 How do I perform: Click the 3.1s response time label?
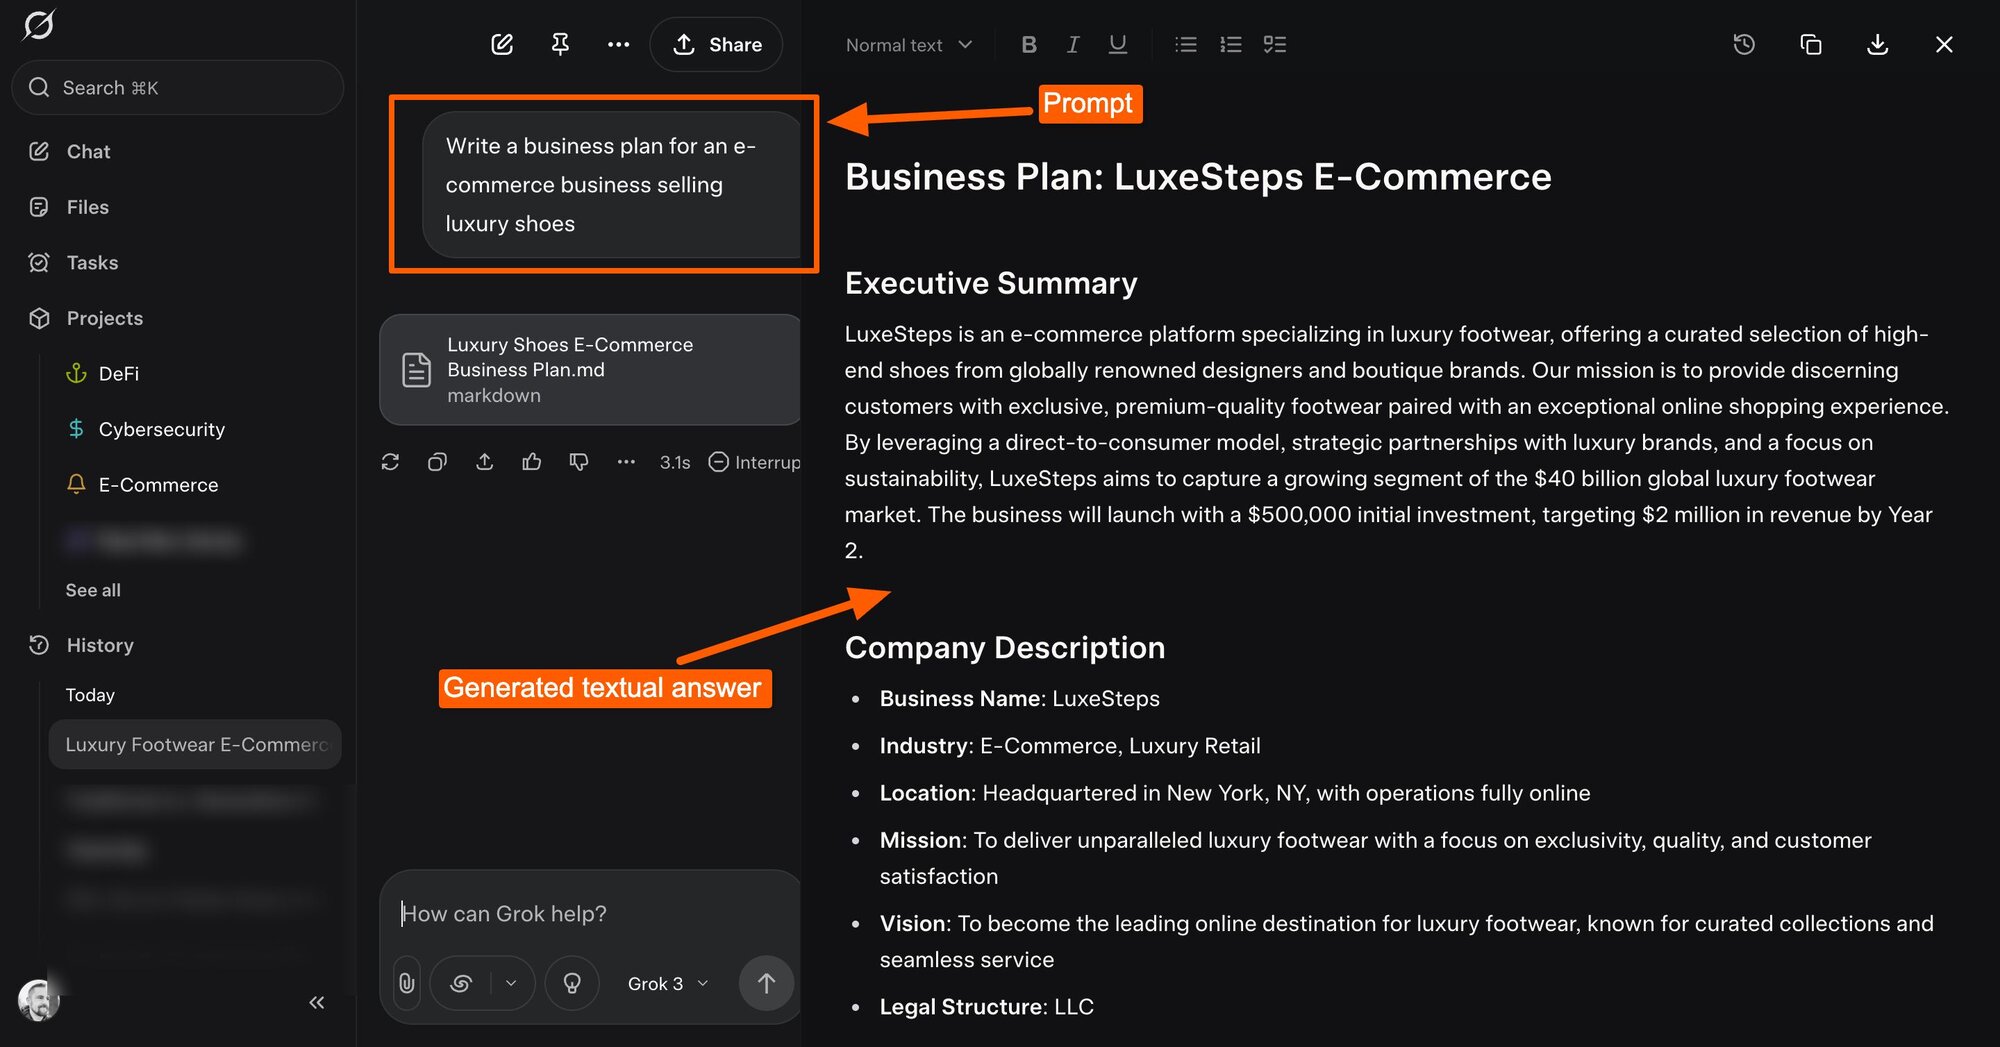[675, 462]
